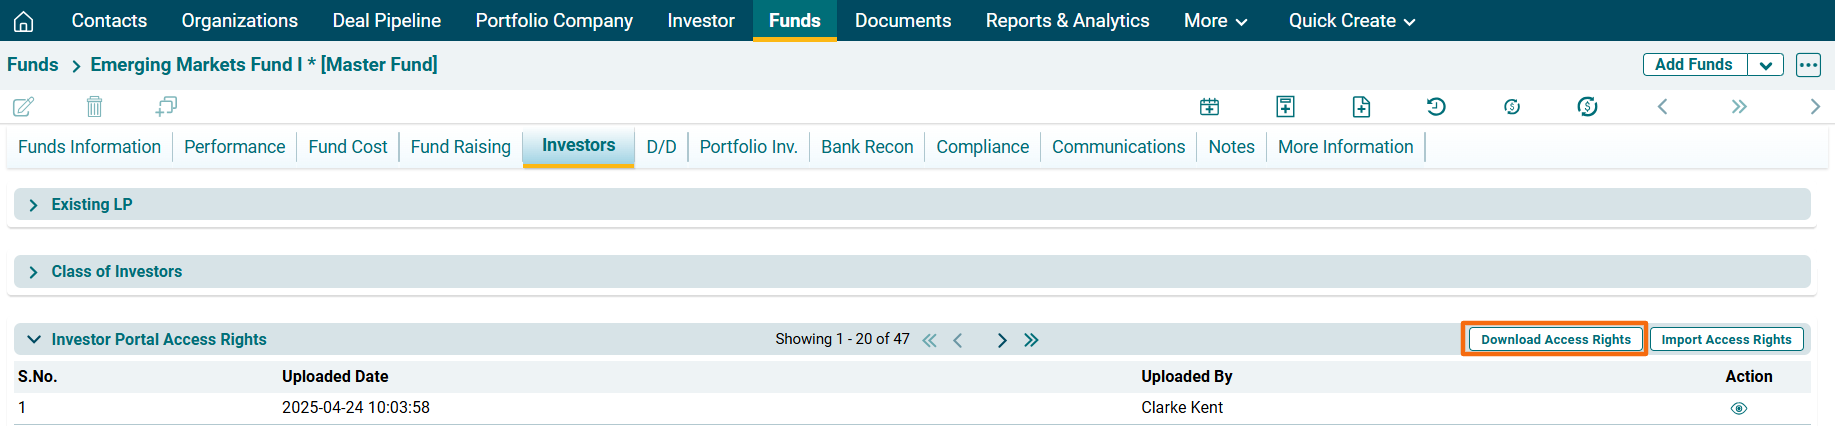The width and height of the screenshot is (1835, 426).
Task: Open the Quick Create menu
Action: point(1351,21)
